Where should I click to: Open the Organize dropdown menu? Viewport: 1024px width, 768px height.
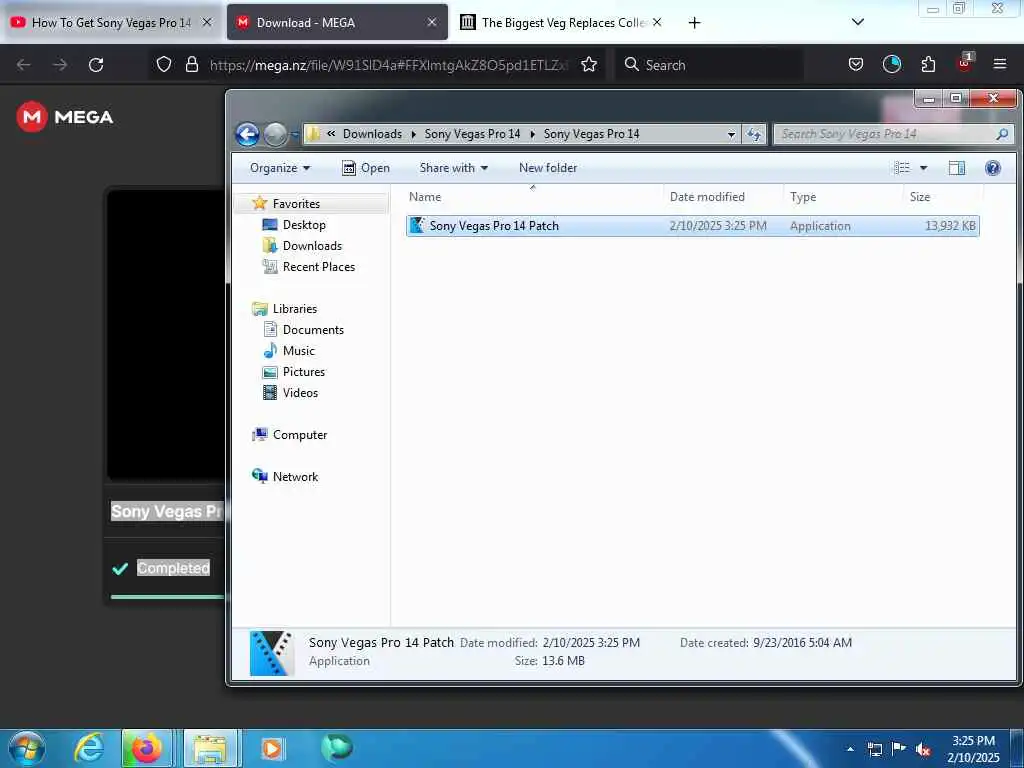coord(280,168)
